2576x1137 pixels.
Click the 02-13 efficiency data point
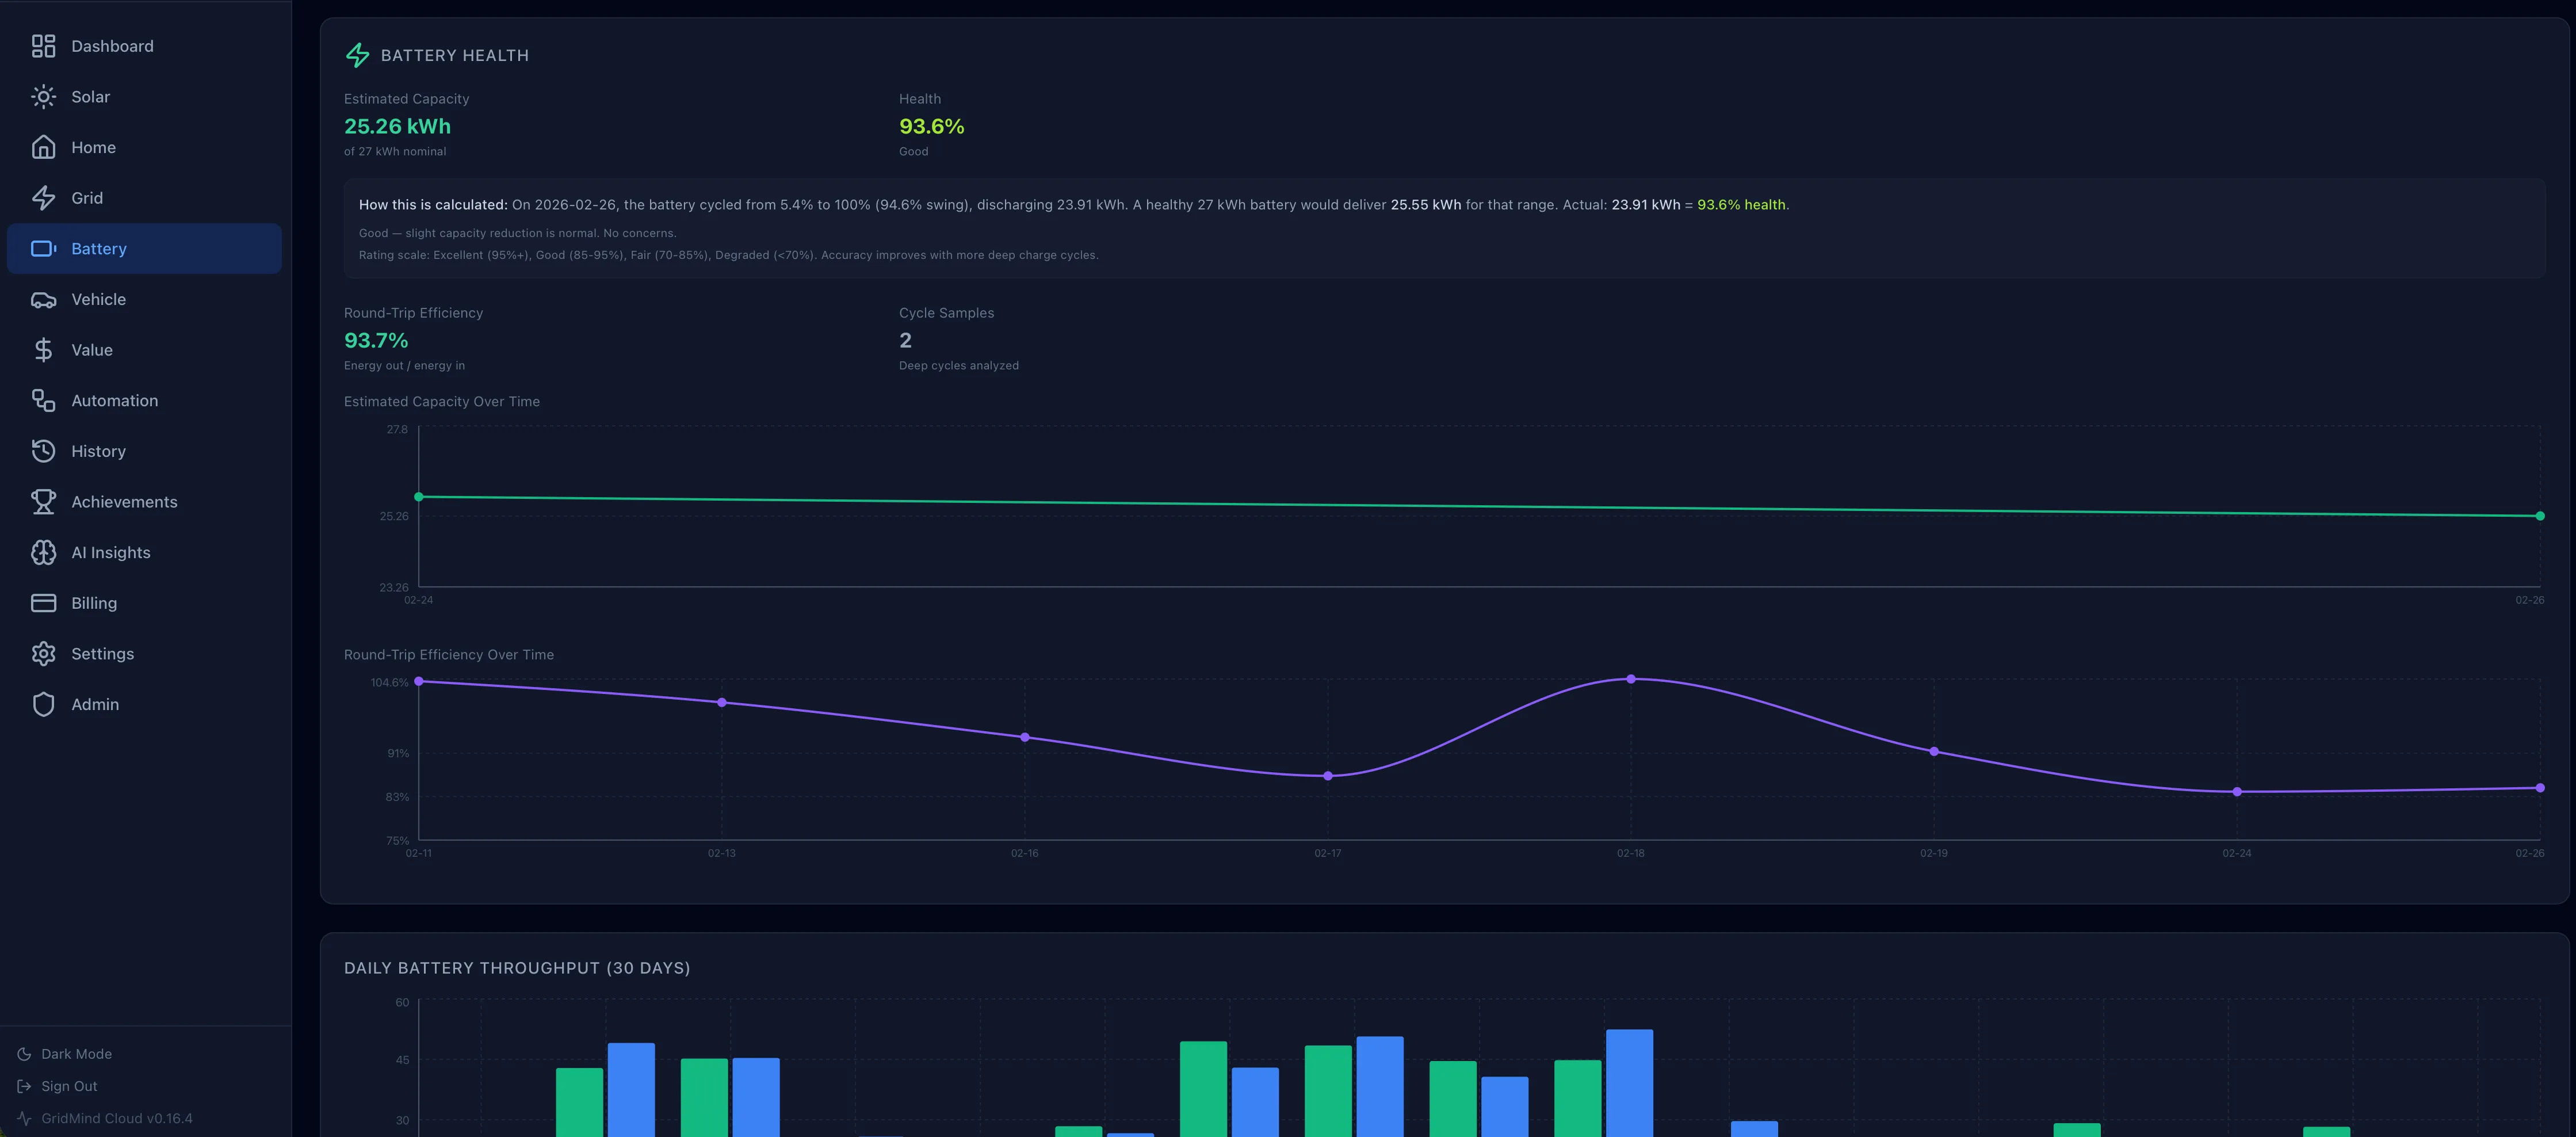(x=722, y=703)
